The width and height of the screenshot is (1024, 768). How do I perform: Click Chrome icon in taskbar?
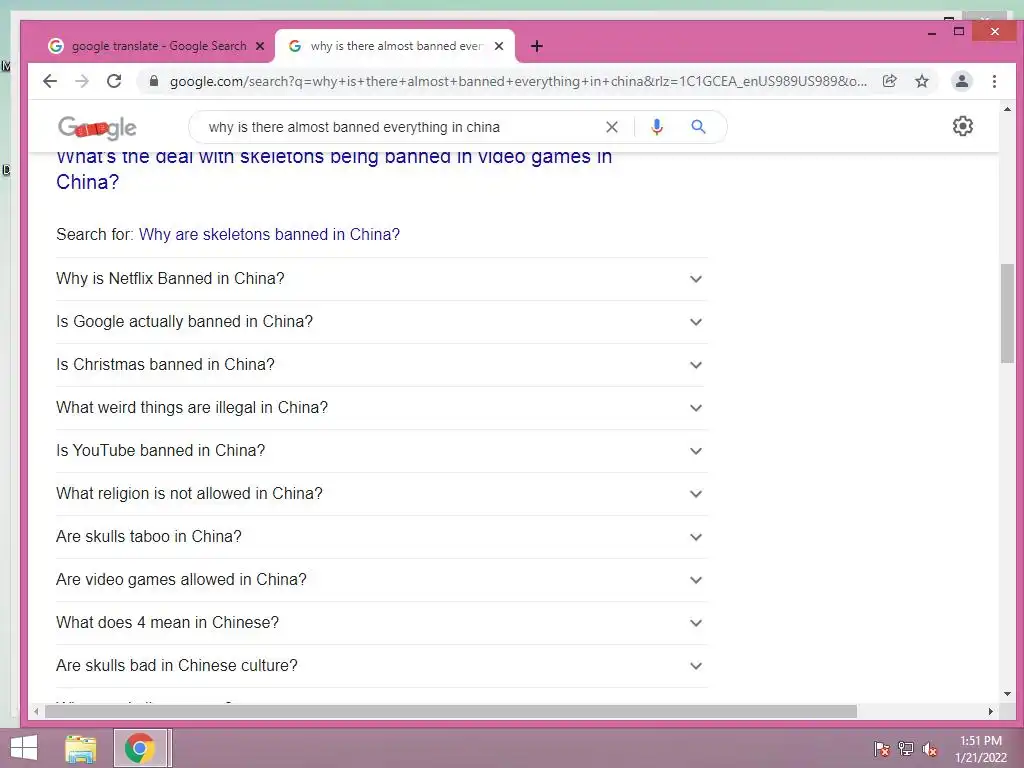(x=140, y=748)
